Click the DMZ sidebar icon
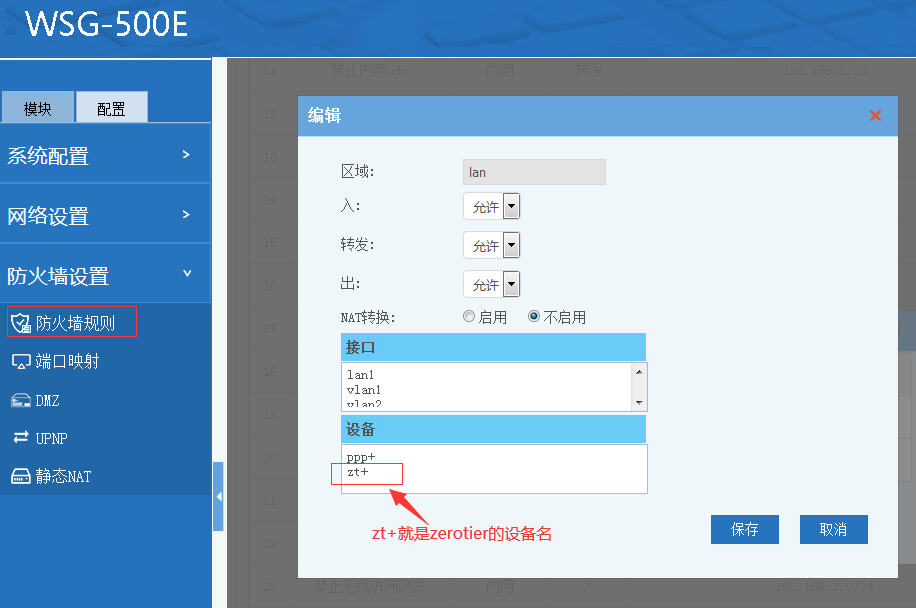Viewport: 916px width, 608px height. click(20, 400)
